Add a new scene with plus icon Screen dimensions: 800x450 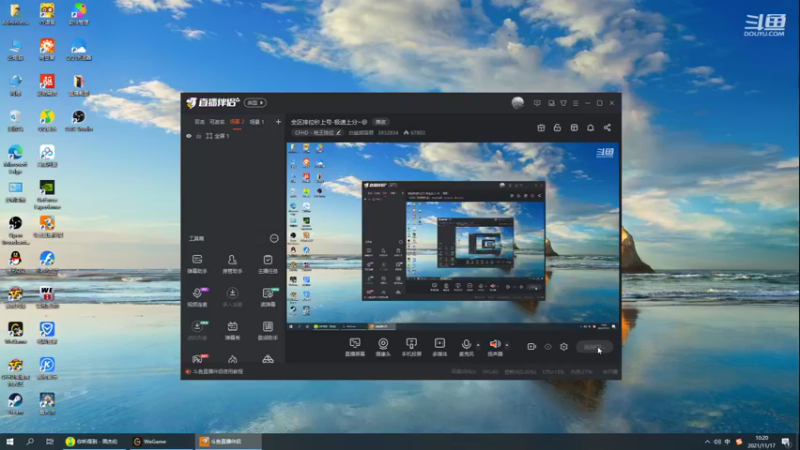[x=278, y=122]
